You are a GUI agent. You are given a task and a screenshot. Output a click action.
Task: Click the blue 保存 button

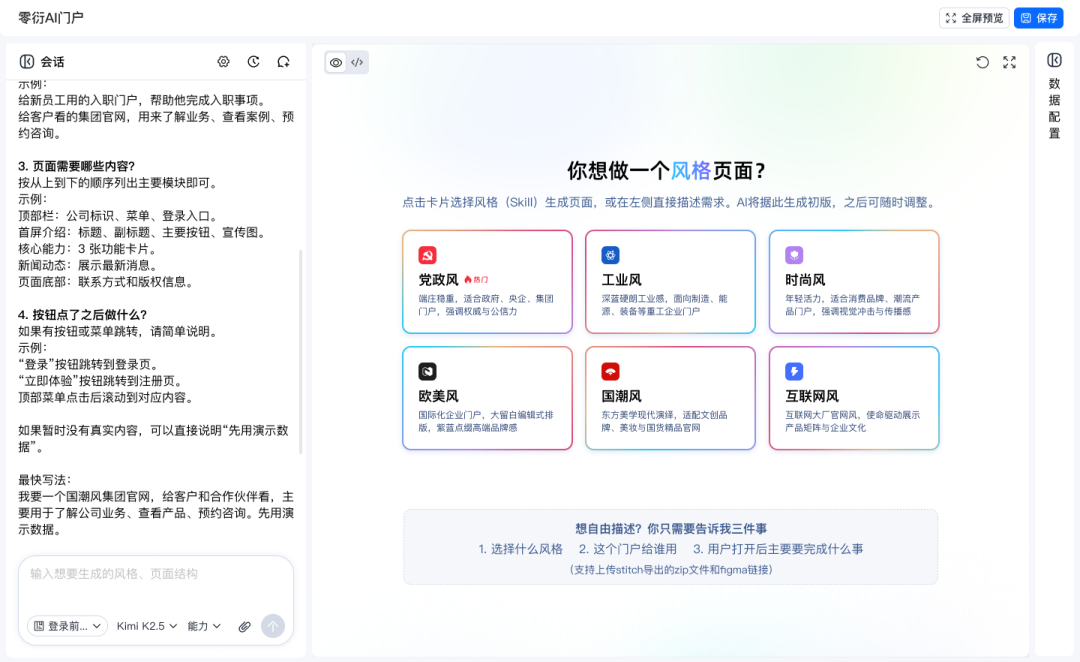1039,18
